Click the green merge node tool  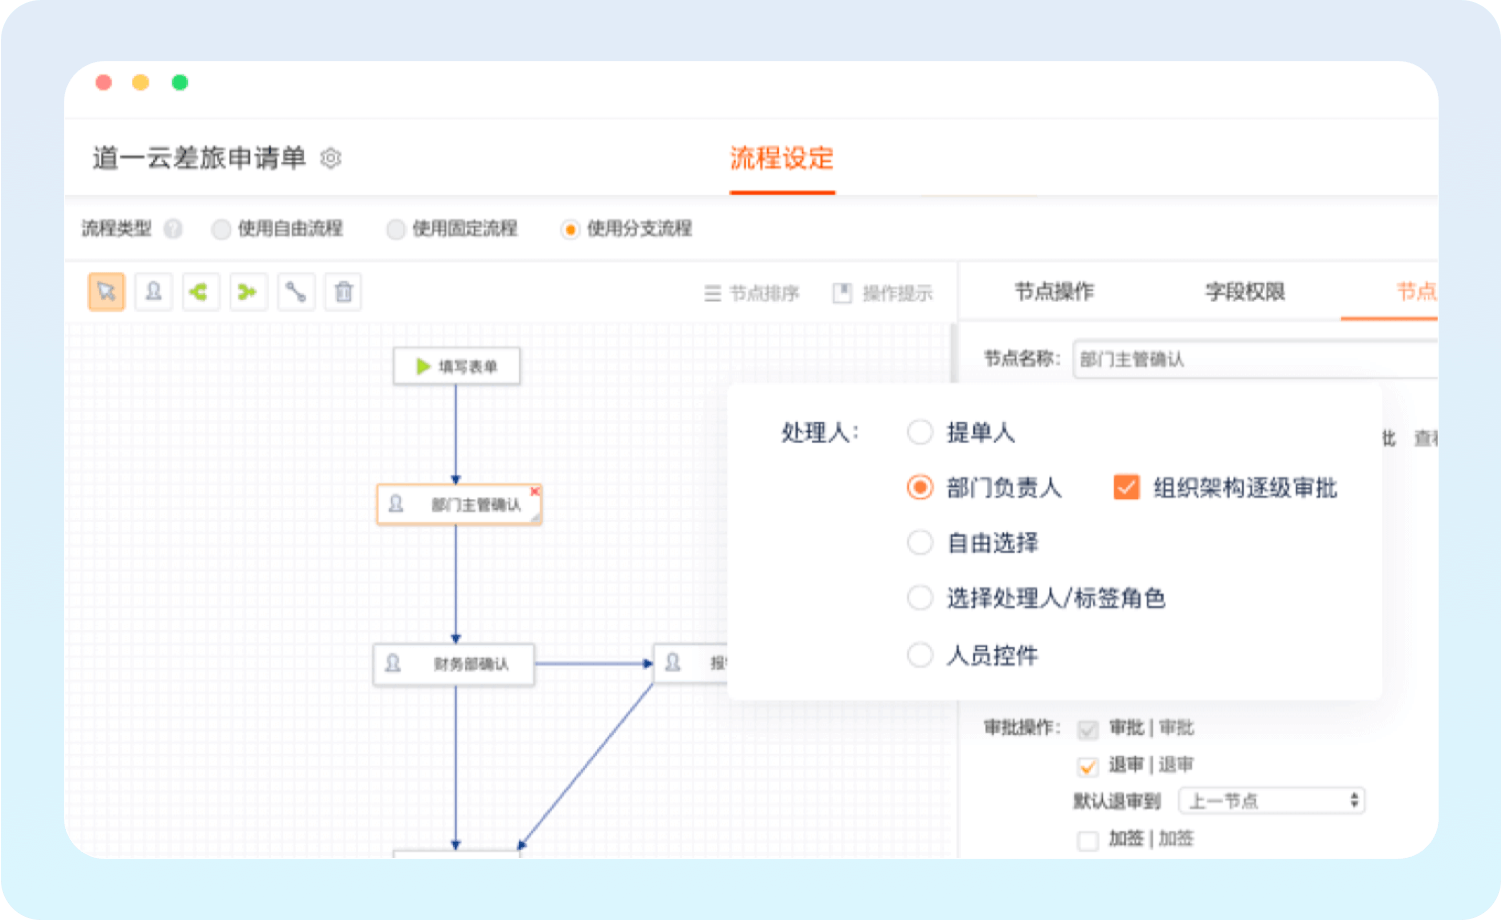(x=248, y=292)
